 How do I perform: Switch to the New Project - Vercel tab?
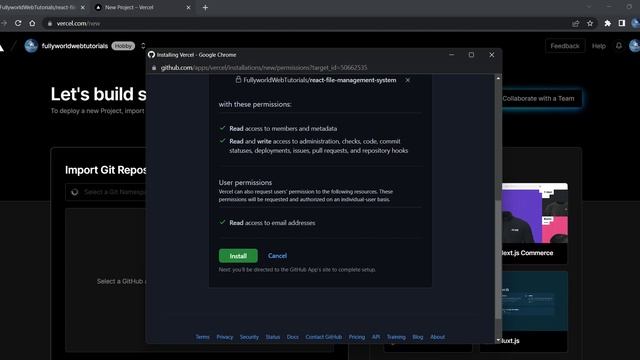tap(142, 7)
